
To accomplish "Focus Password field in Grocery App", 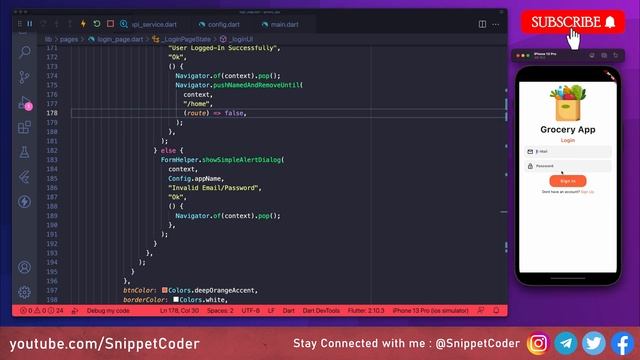I will [x=568, y=166].
